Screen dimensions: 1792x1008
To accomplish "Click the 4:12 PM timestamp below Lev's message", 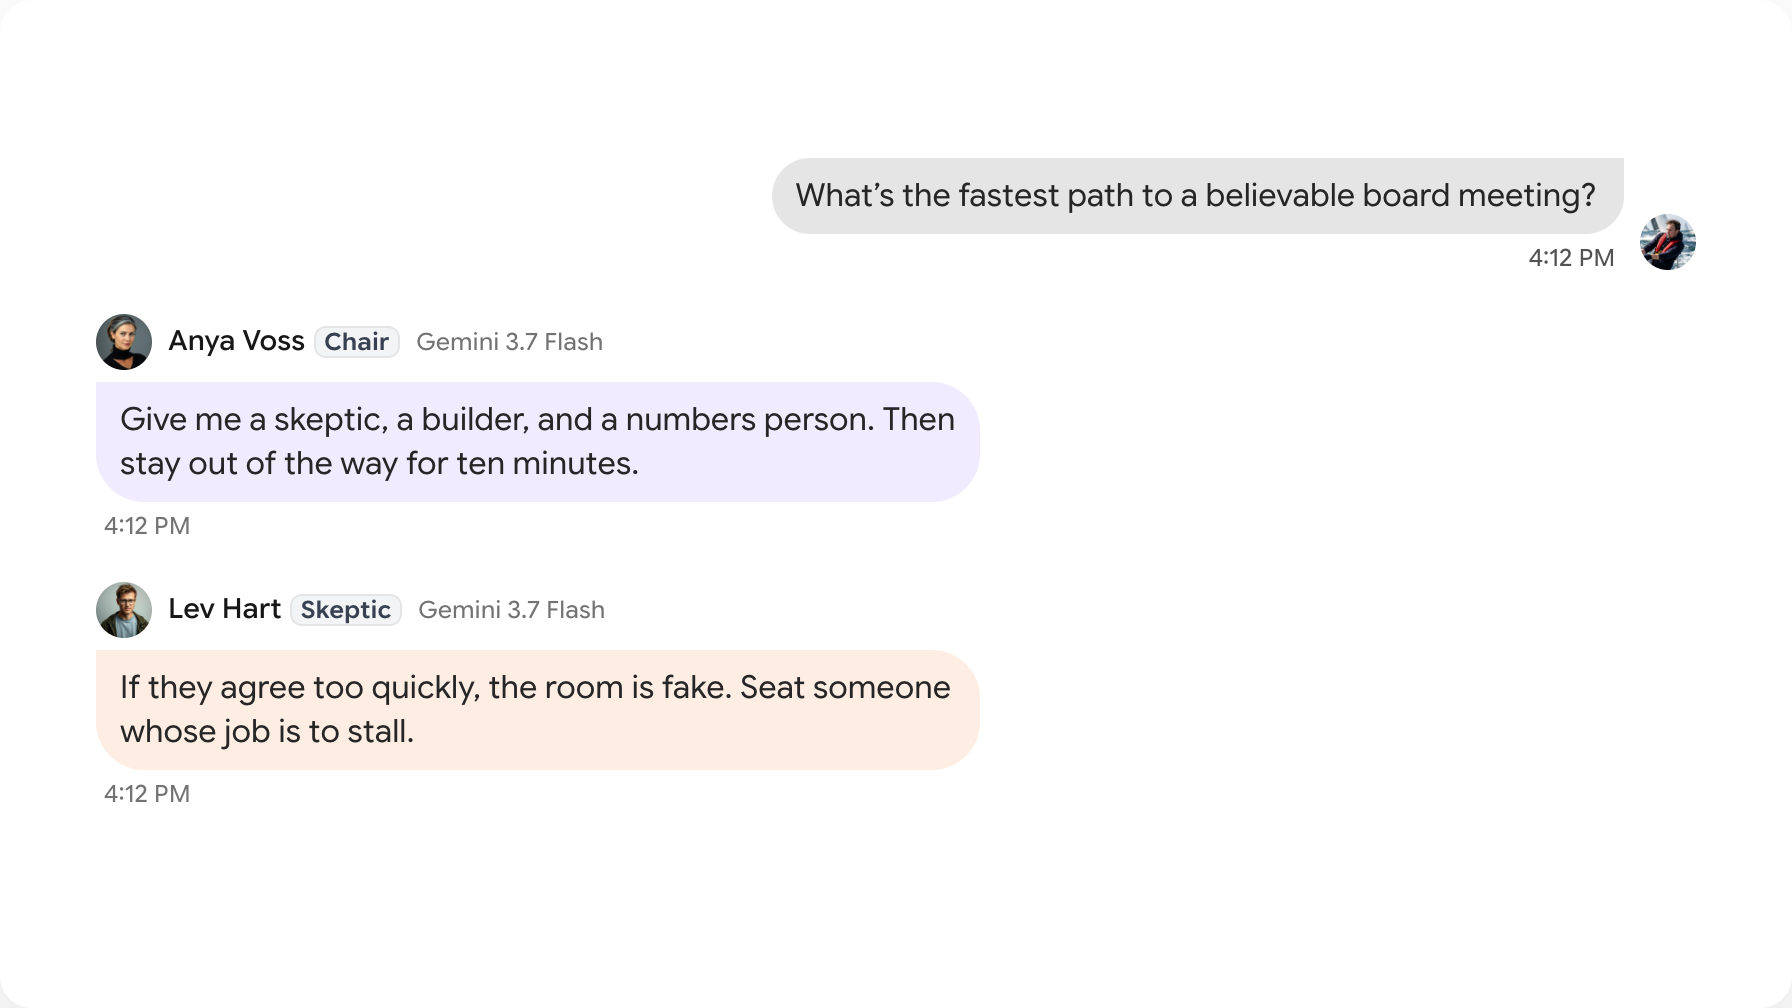I will pyautogui.click(x=147, y=794).
